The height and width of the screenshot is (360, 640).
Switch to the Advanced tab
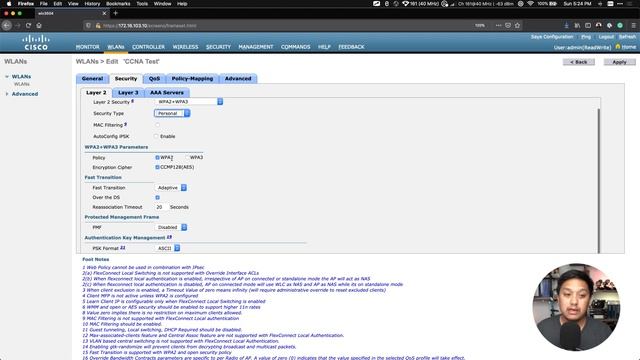238,78
